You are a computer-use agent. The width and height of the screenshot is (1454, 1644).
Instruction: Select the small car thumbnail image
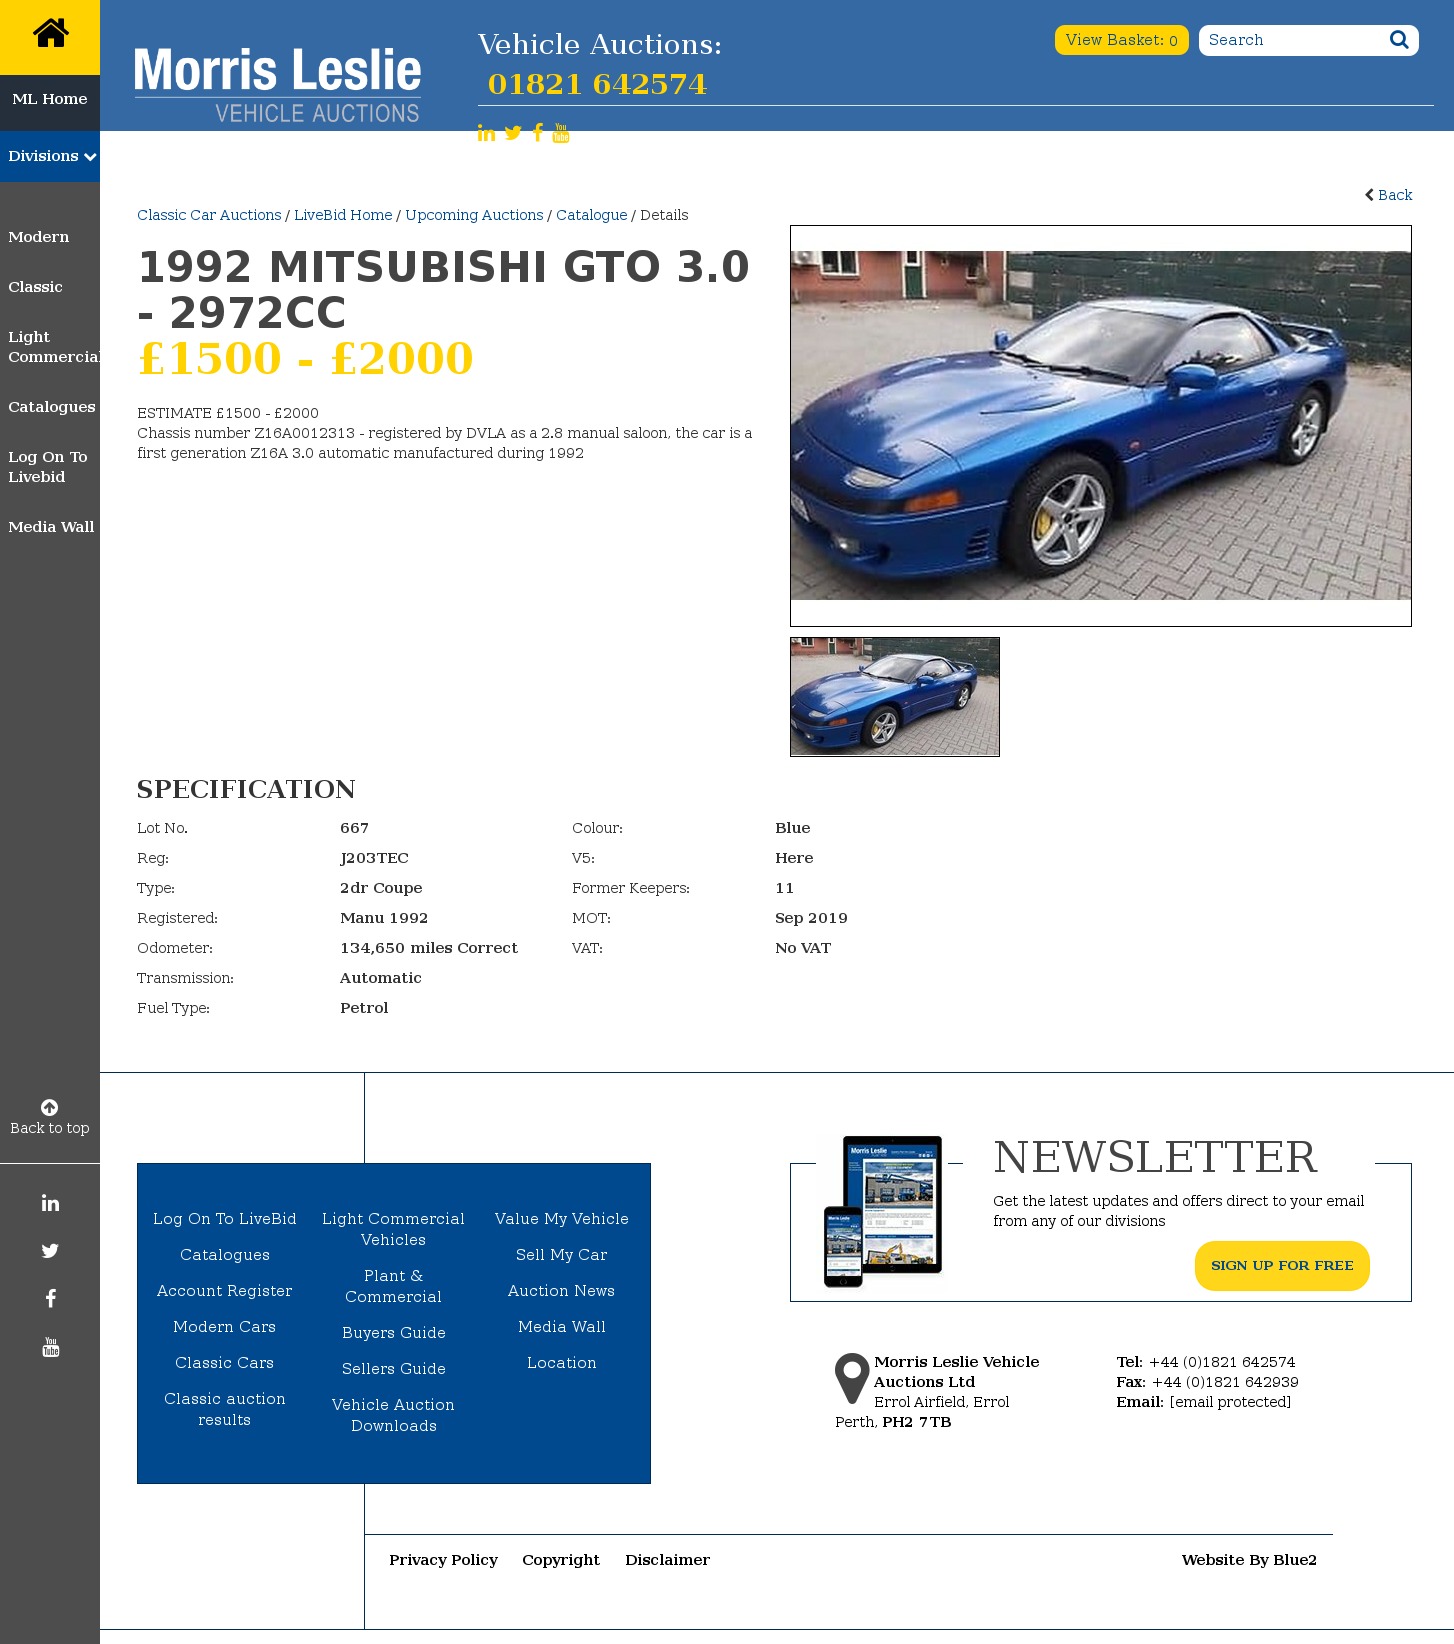pos(895,697)
